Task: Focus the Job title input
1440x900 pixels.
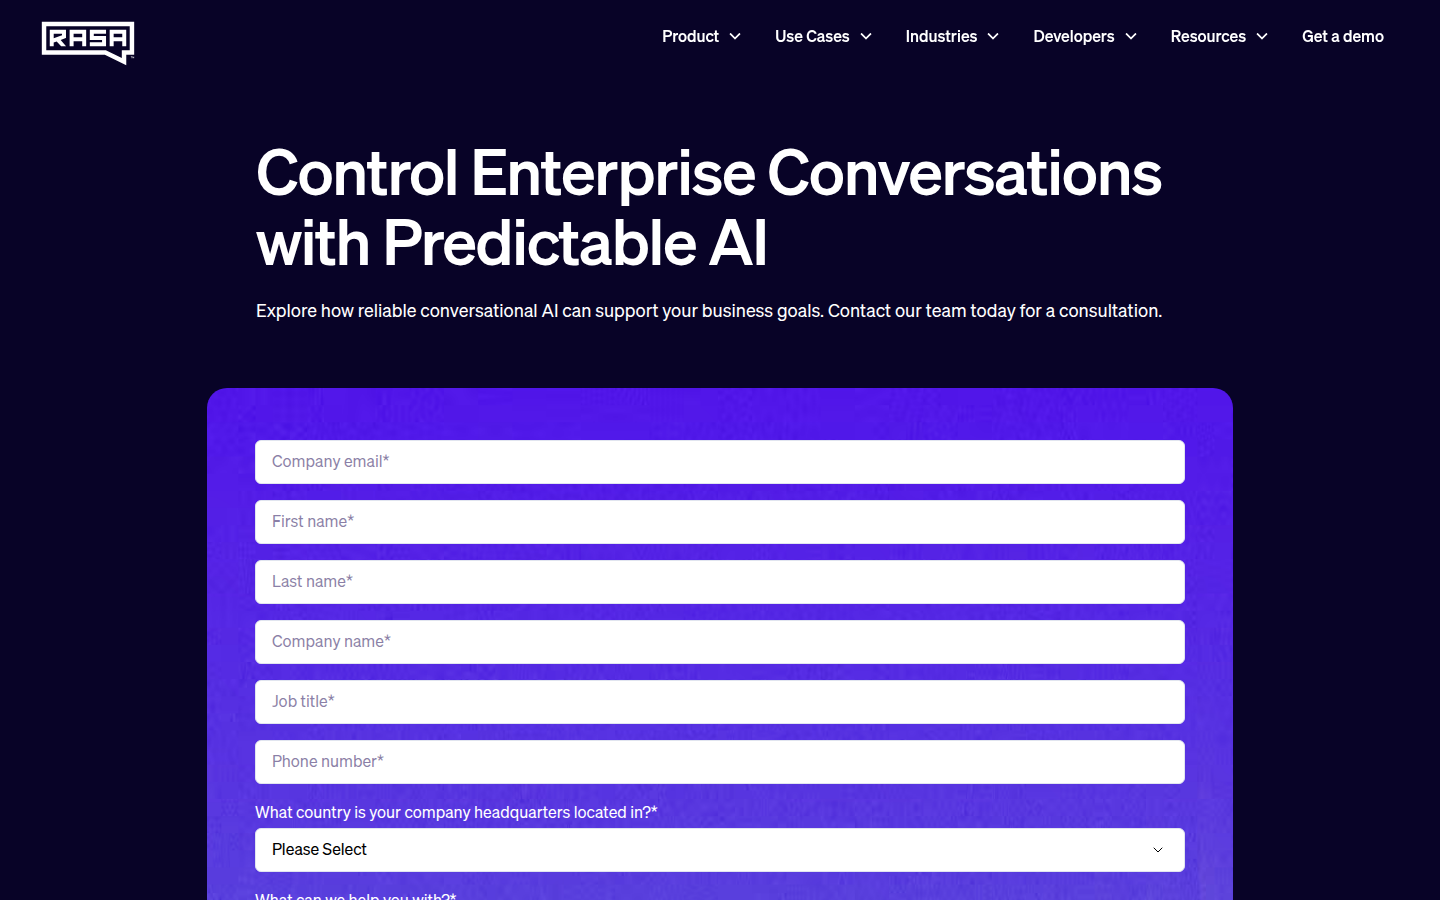Action: tap(720, 702)
